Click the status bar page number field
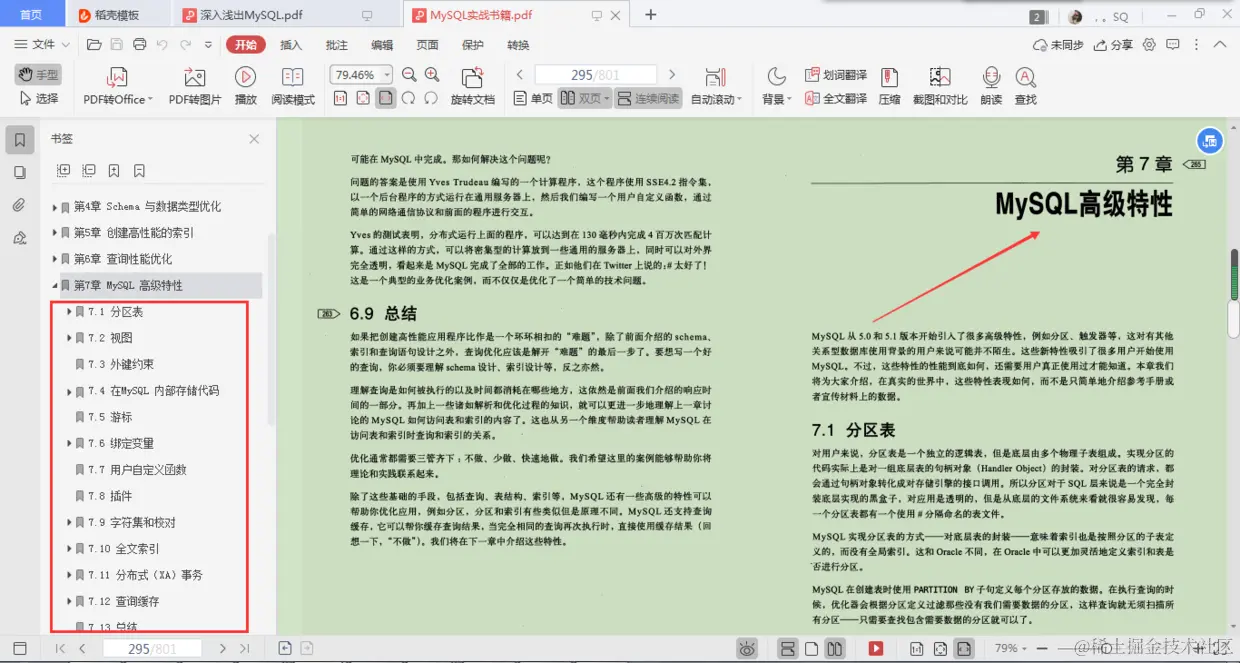The height and width of the screenshot is (663, 1240). coord(151,649)
